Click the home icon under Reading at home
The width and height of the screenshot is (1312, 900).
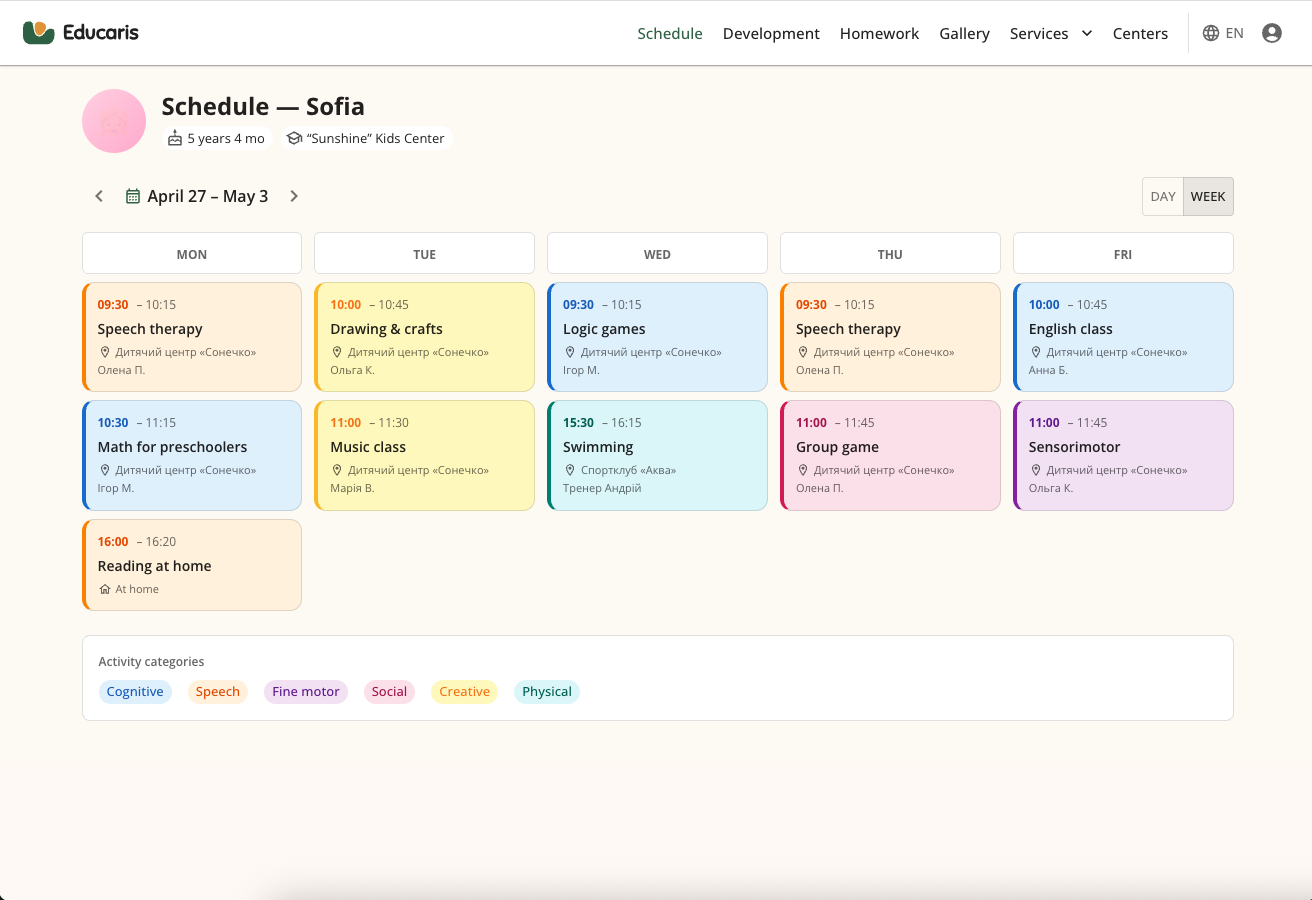click(x=105, y=589)
